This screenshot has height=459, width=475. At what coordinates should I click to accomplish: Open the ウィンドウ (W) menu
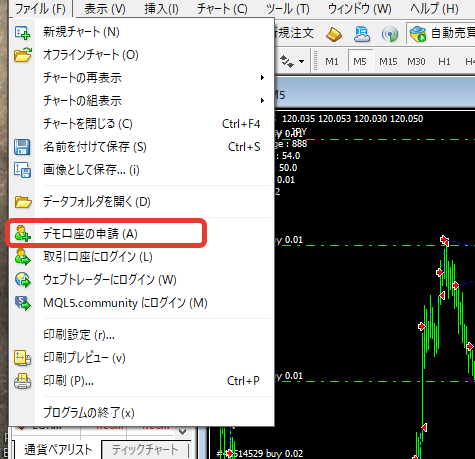tap(360, 9)
